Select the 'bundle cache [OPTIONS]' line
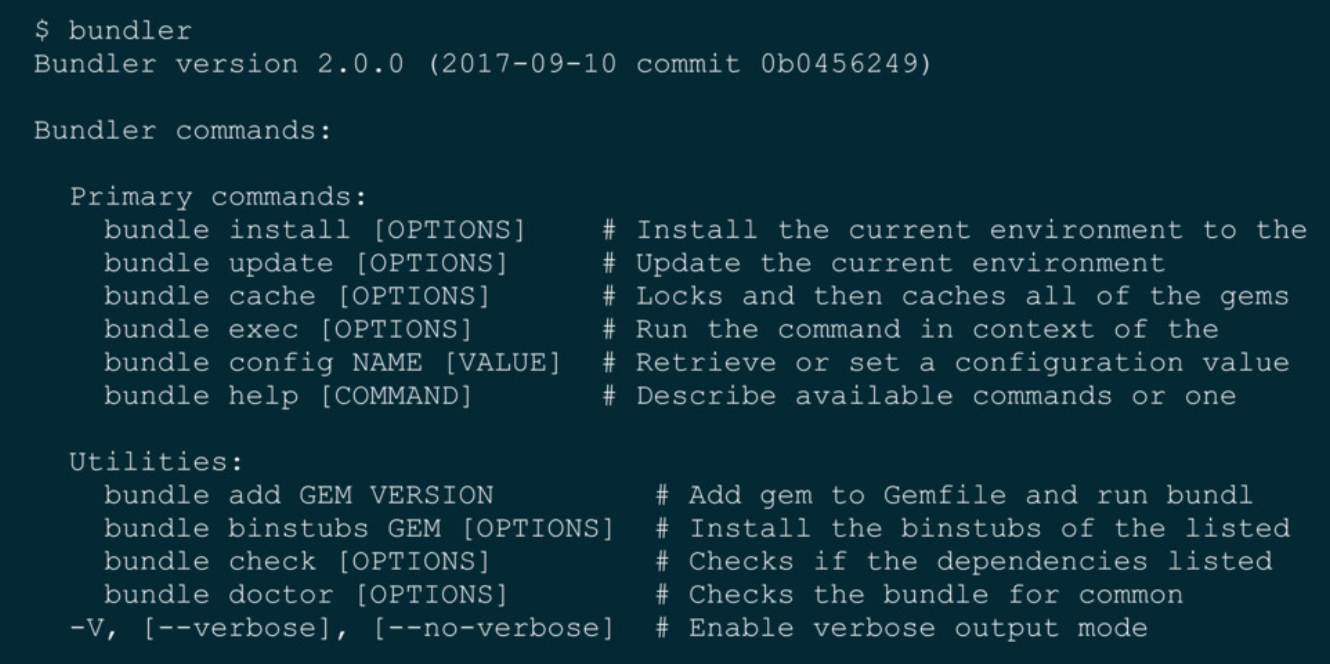1330x664 pixels. pos(297,297)
